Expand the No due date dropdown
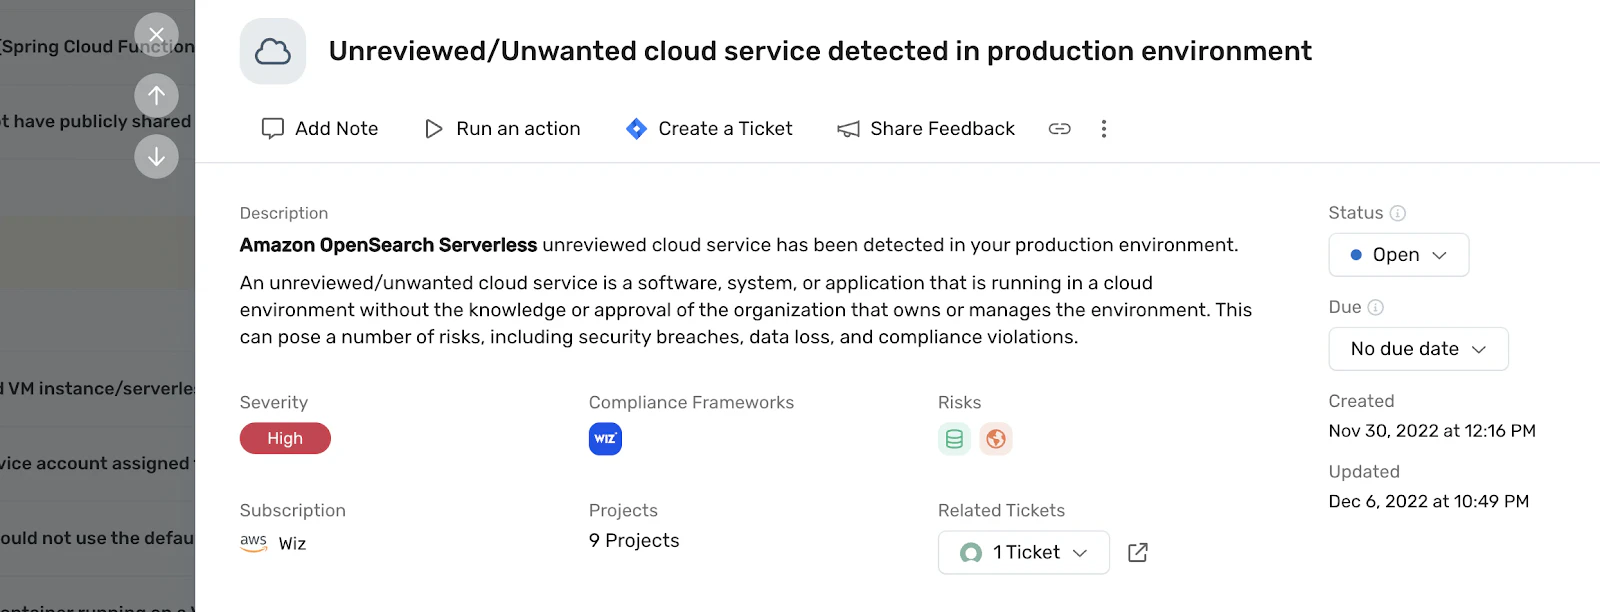The image size is (1600, 612). pyautogui.click(x=1418, y=349)
